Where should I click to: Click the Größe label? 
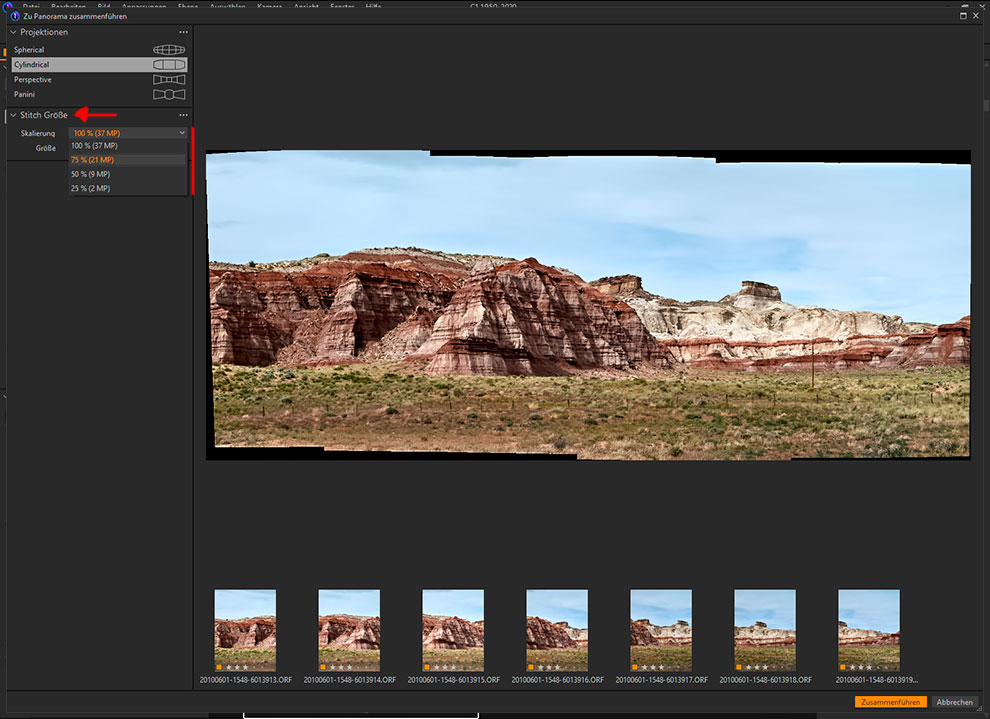point(45,148)
